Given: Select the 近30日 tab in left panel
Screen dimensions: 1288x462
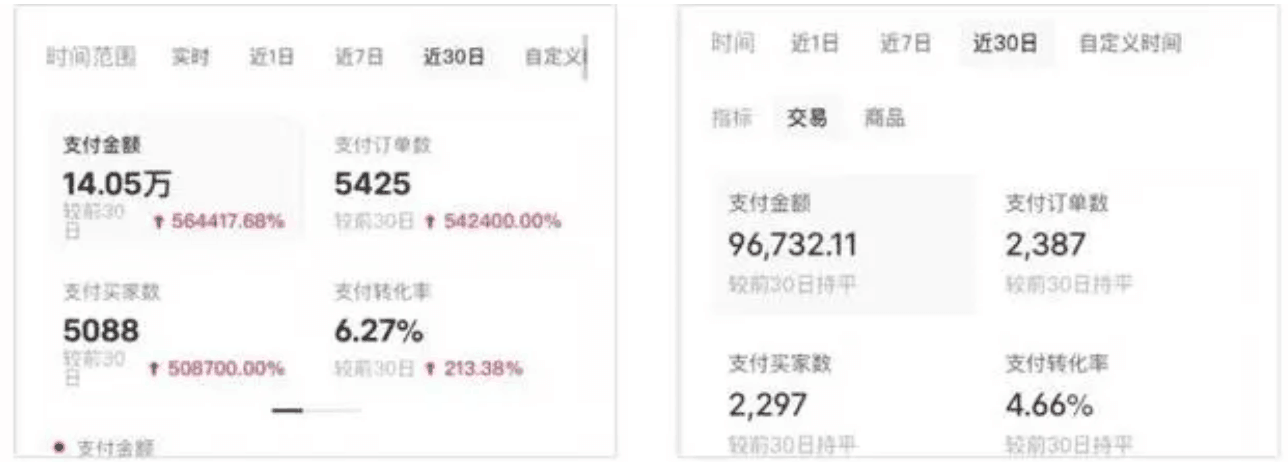Looking at the screenshot, I should (454, 58).
